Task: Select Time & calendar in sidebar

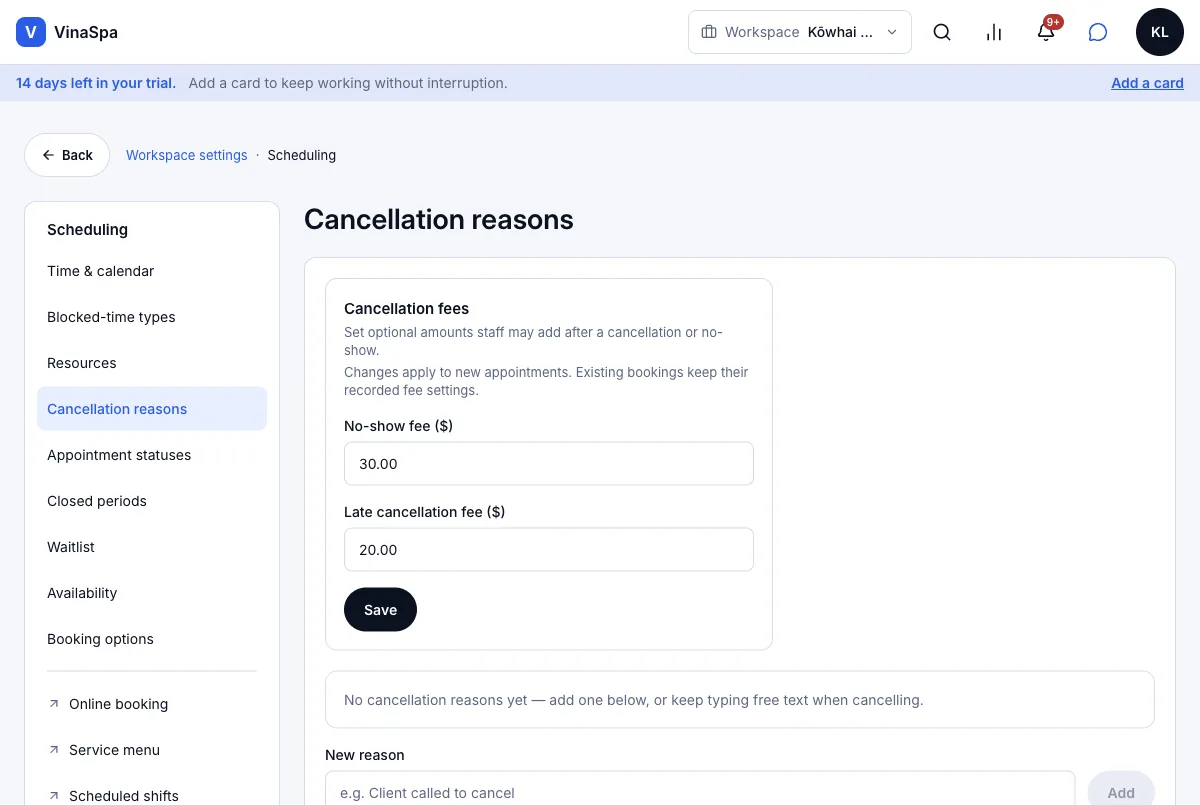Action: [152, 271]
